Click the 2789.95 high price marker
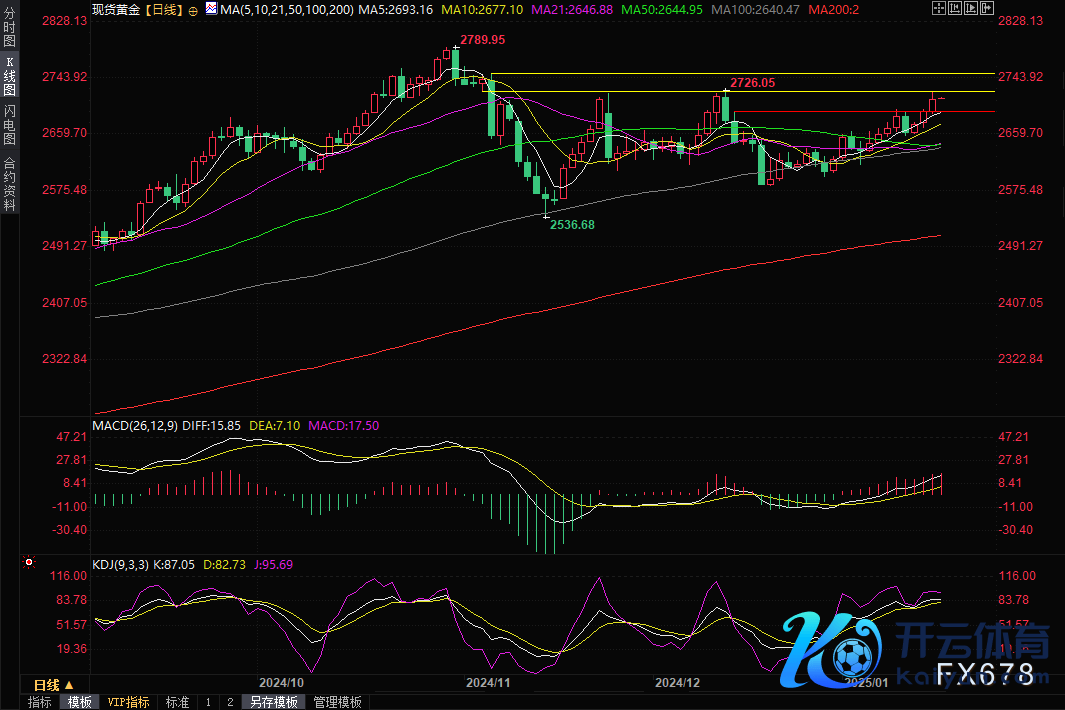The width and height of the screenshot is (1065, 710). point(481,40)
